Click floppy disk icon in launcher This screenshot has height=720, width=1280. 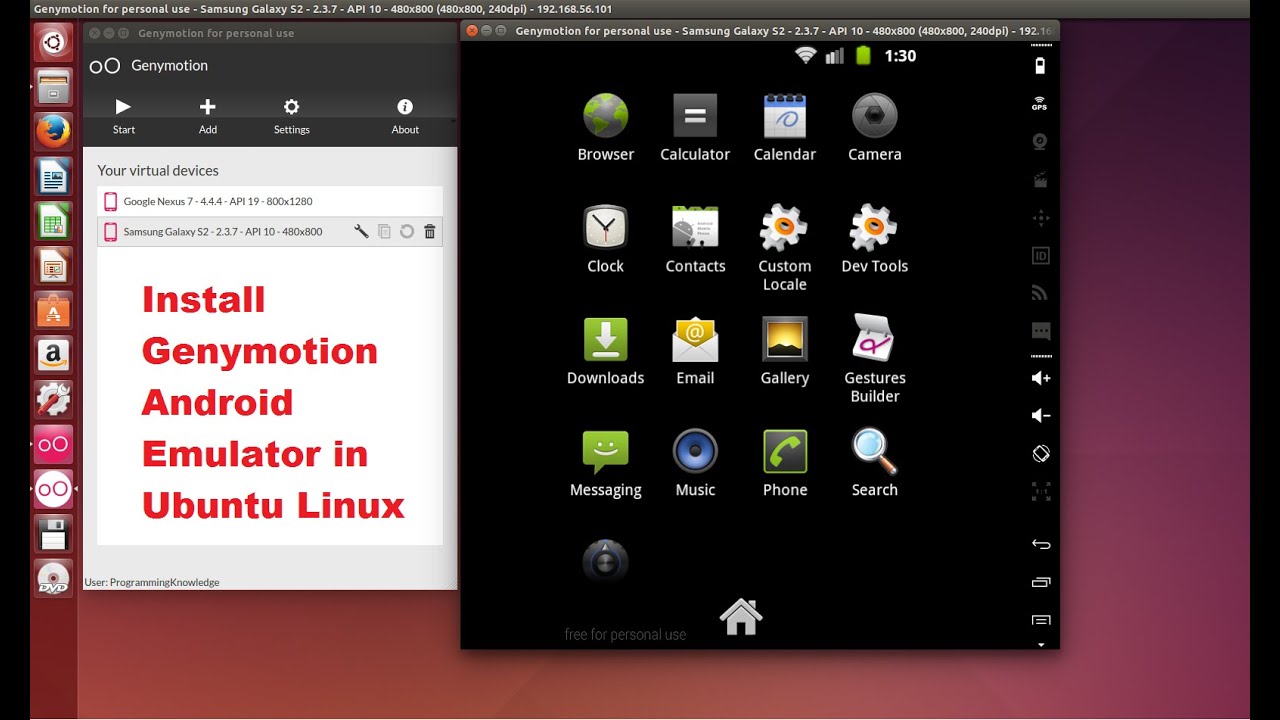[x=53, y=533]
